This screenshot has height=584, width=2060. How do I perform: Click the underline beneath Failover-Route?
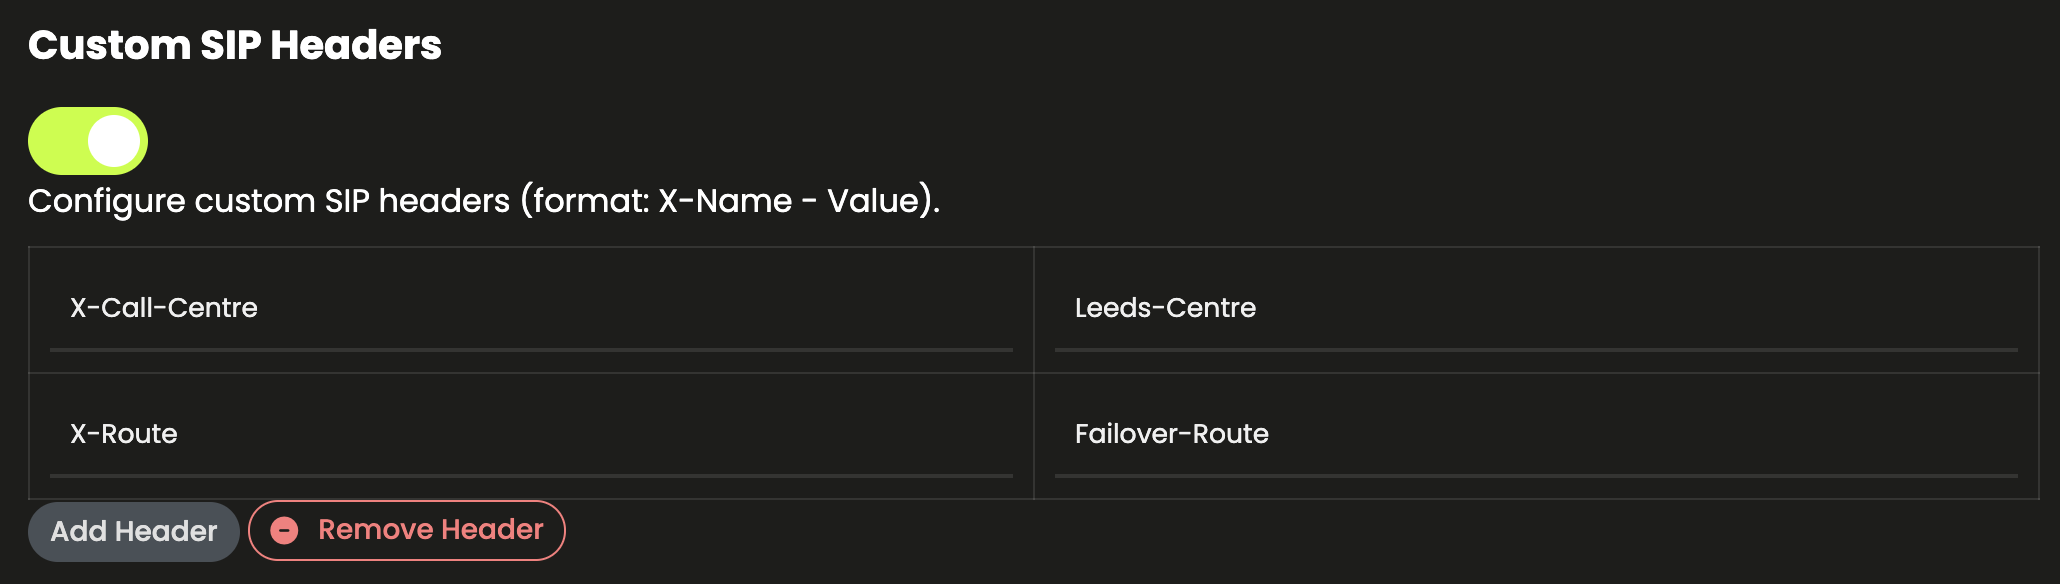coord(1536,476)
